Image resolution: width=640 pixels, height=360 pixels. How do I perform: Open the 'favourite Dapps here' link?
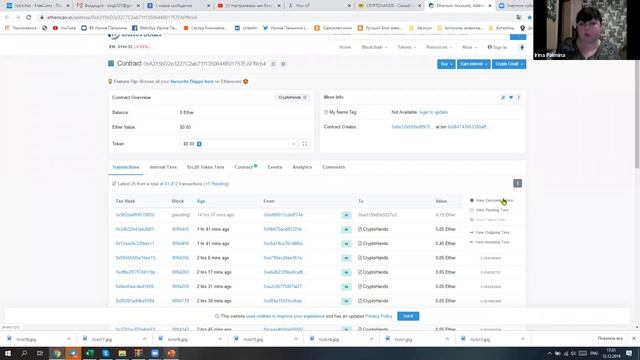tap(192, 82)
